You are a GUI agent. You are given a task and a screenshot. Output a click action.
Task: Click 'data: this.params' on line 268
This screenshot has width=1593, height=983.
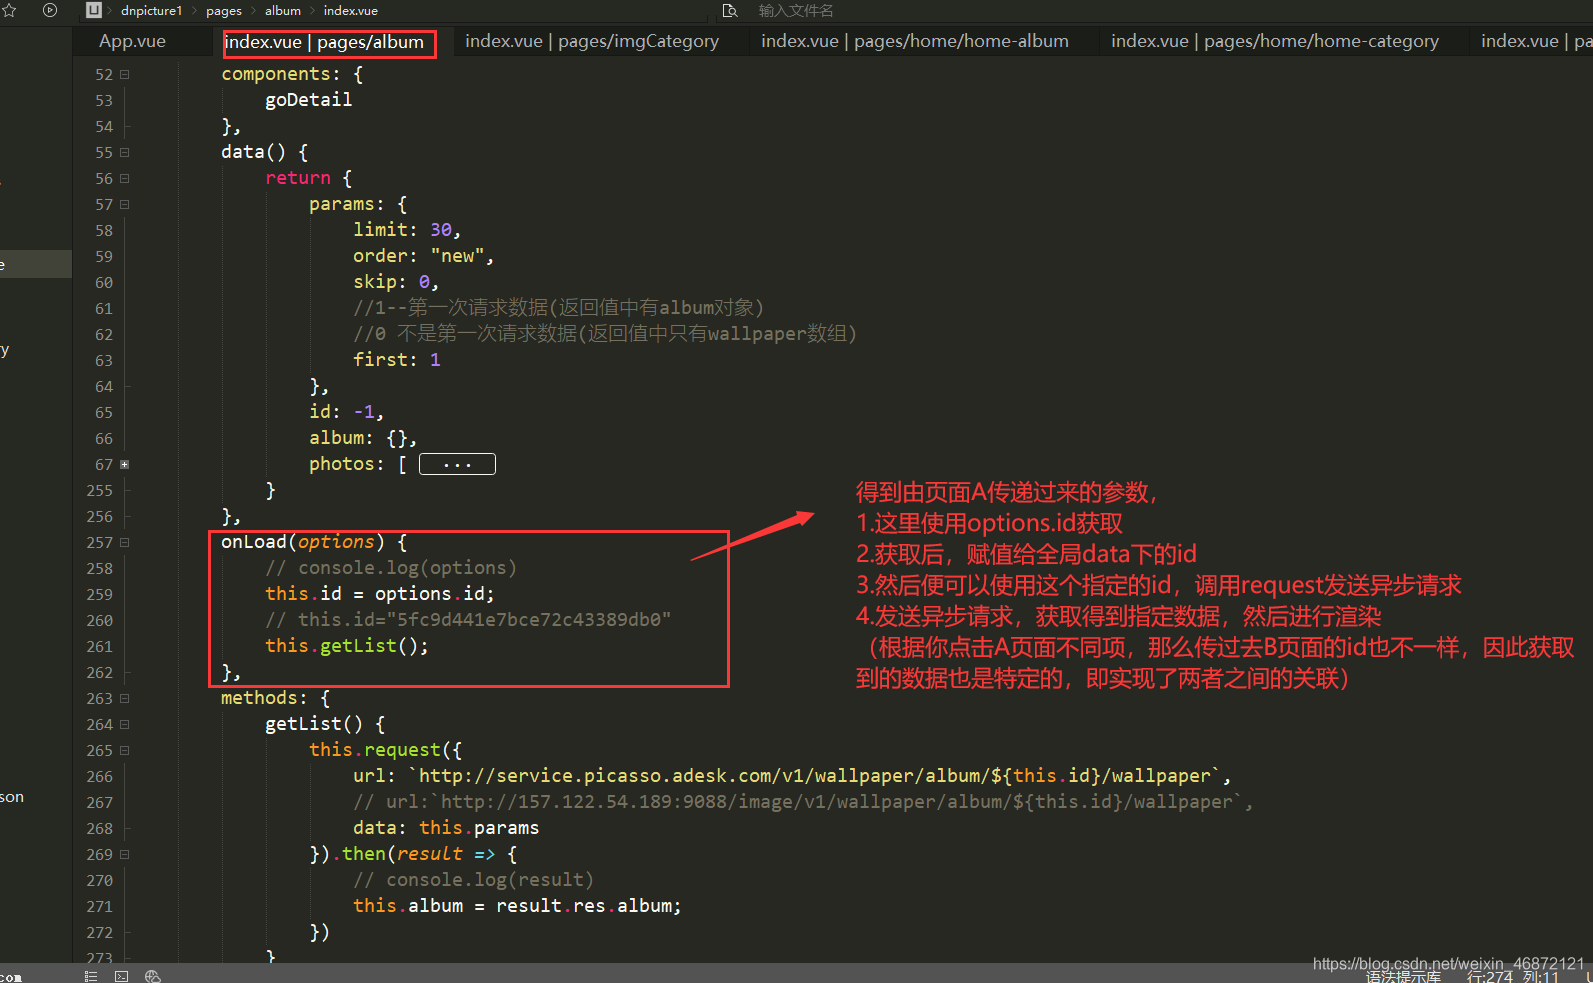pos(446,828)
